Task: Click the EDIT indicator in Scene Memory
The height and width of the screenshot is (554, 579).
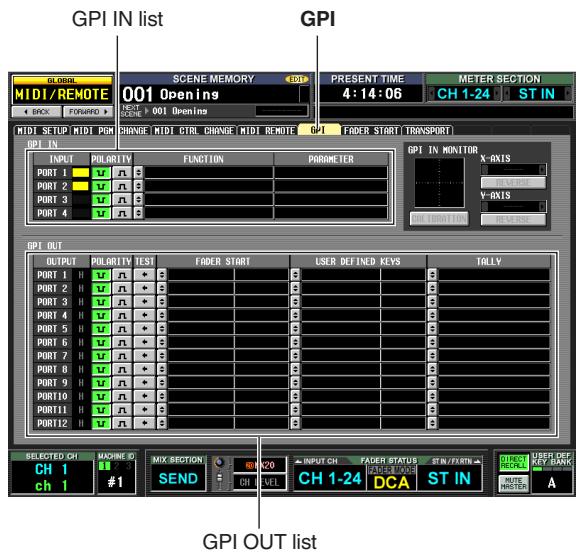Action: [297, 79]
